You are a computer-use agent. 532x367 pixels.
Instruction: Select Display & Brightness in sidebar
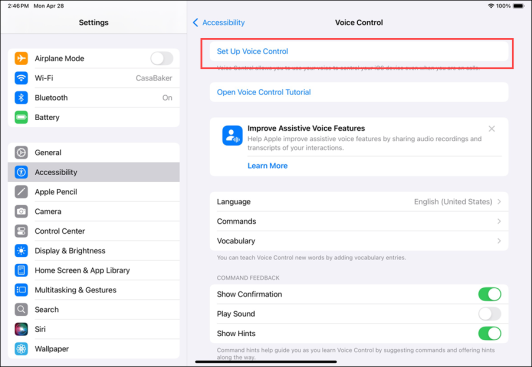tap(94, 251)
